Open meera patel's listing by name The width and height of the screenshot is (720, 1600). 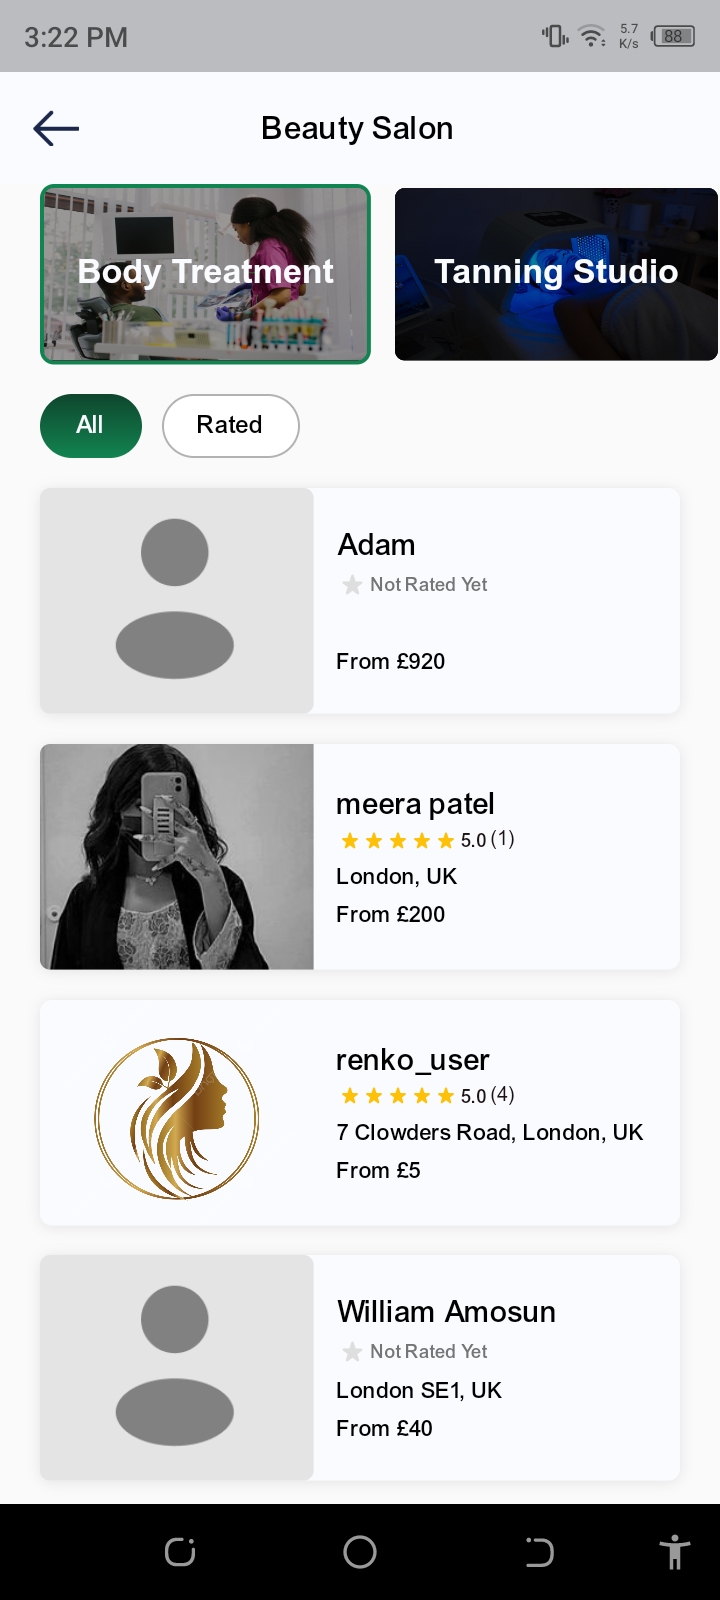tap(415, 804)
